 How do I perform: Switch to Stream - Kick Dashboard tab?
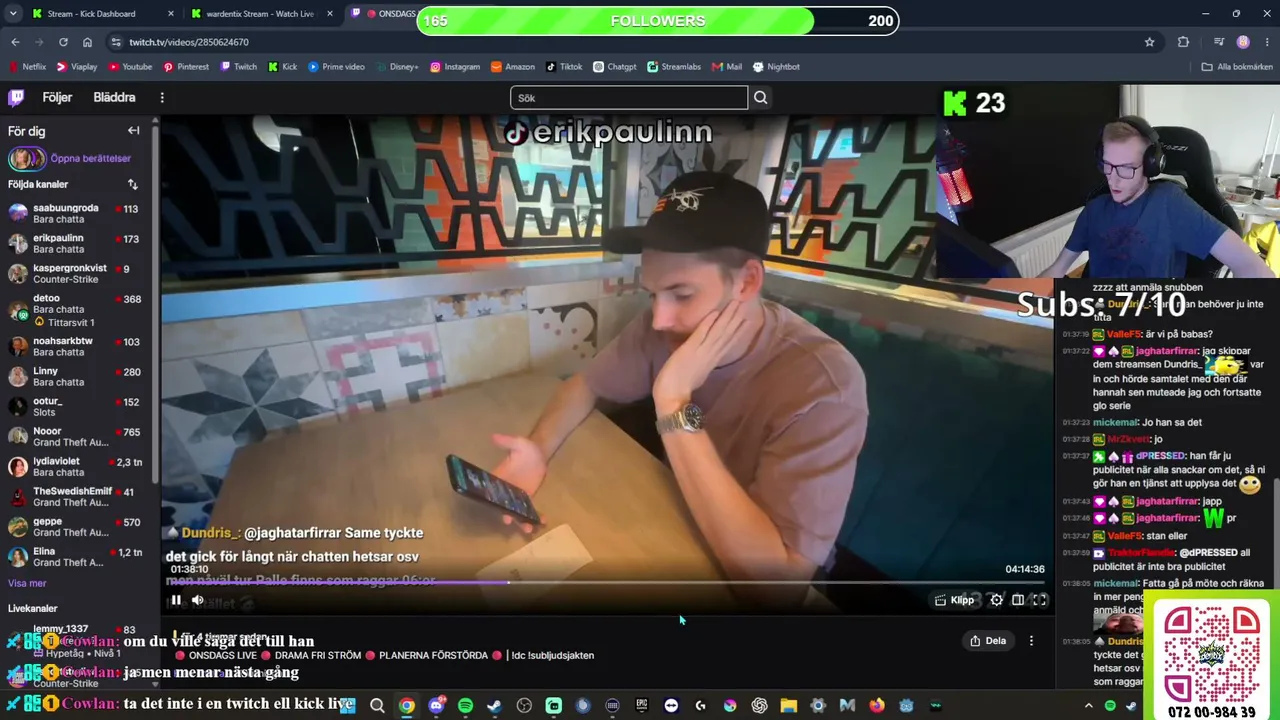(92, 14)
